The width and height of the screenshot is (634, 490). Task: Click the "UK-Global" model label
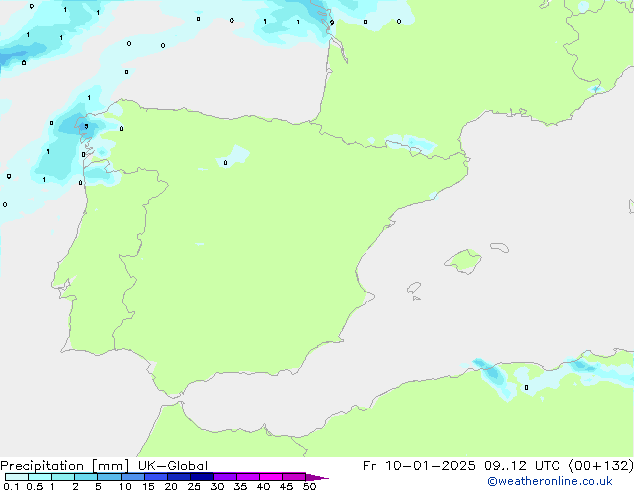pyautogui.click(x=173, y=466)
